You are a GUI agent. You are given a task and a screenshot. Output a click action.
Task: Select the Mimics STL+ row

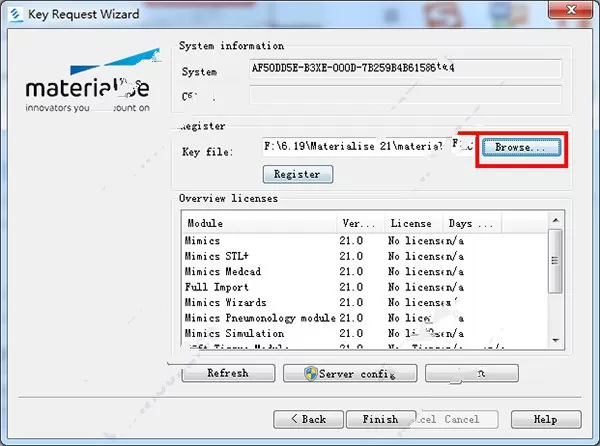pos(365,256)
